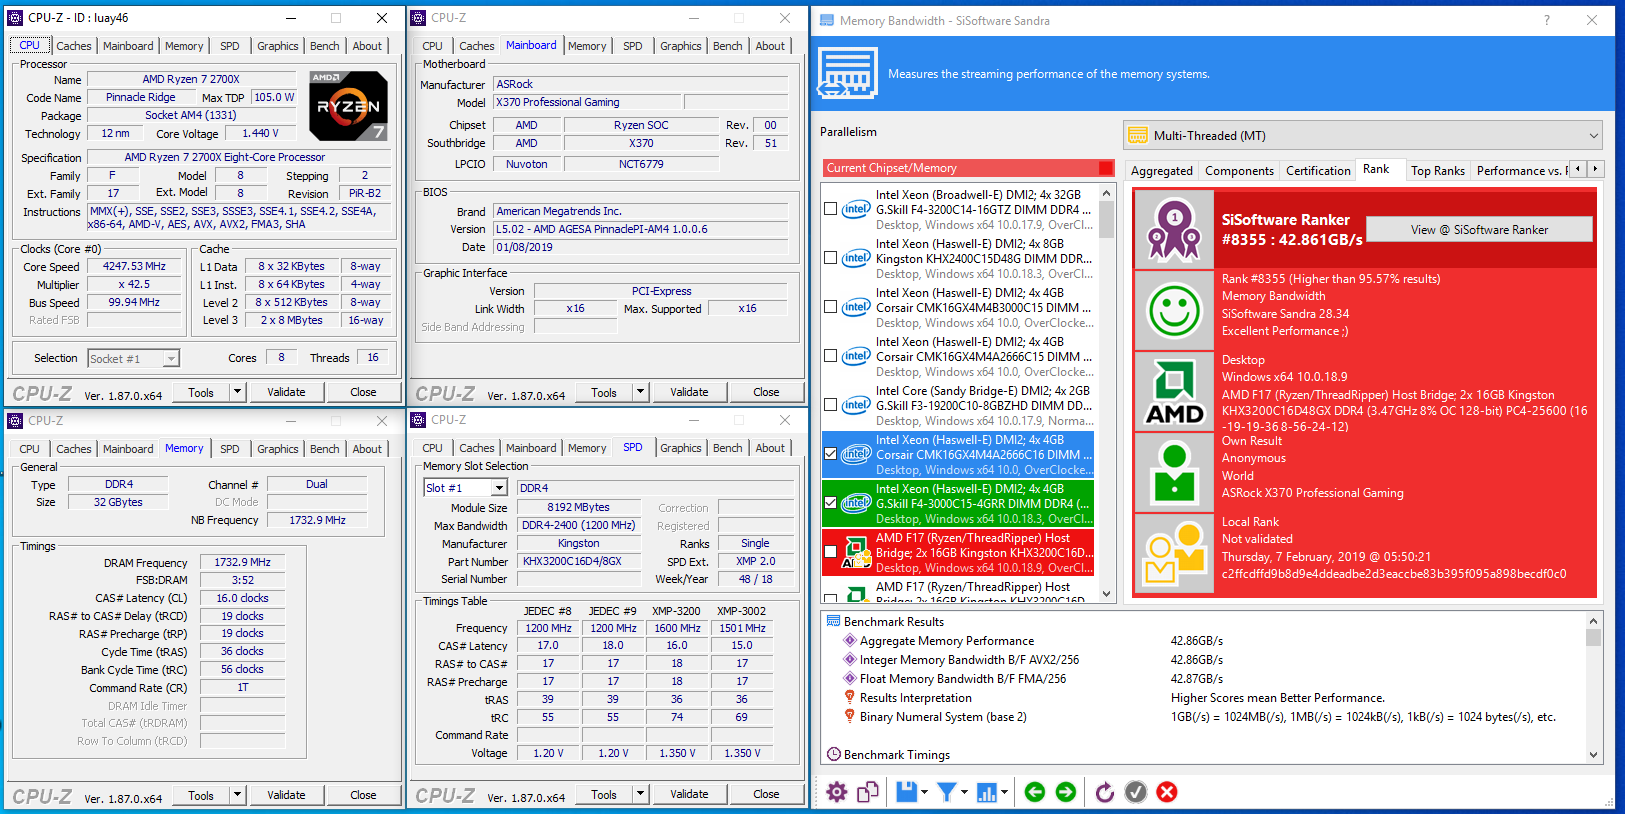1625x814 pixels.
Task: Go forward with the green right arrow
Action: (x=1066, y=792)
